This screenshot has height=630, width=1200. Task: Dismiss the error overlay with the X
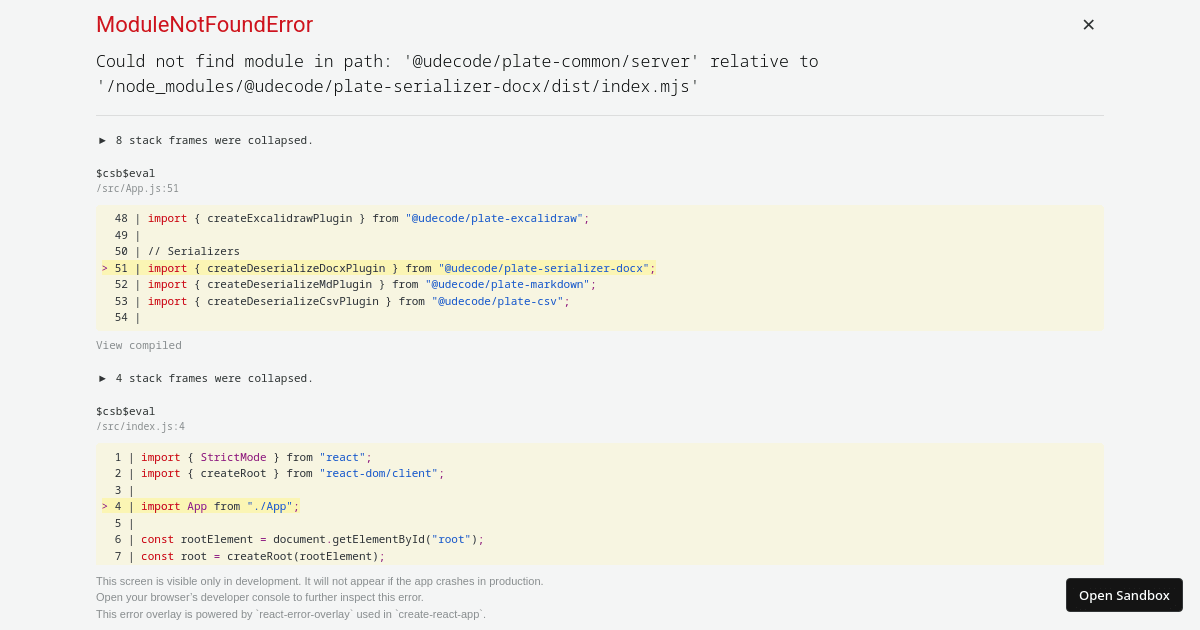[1088, 24]
